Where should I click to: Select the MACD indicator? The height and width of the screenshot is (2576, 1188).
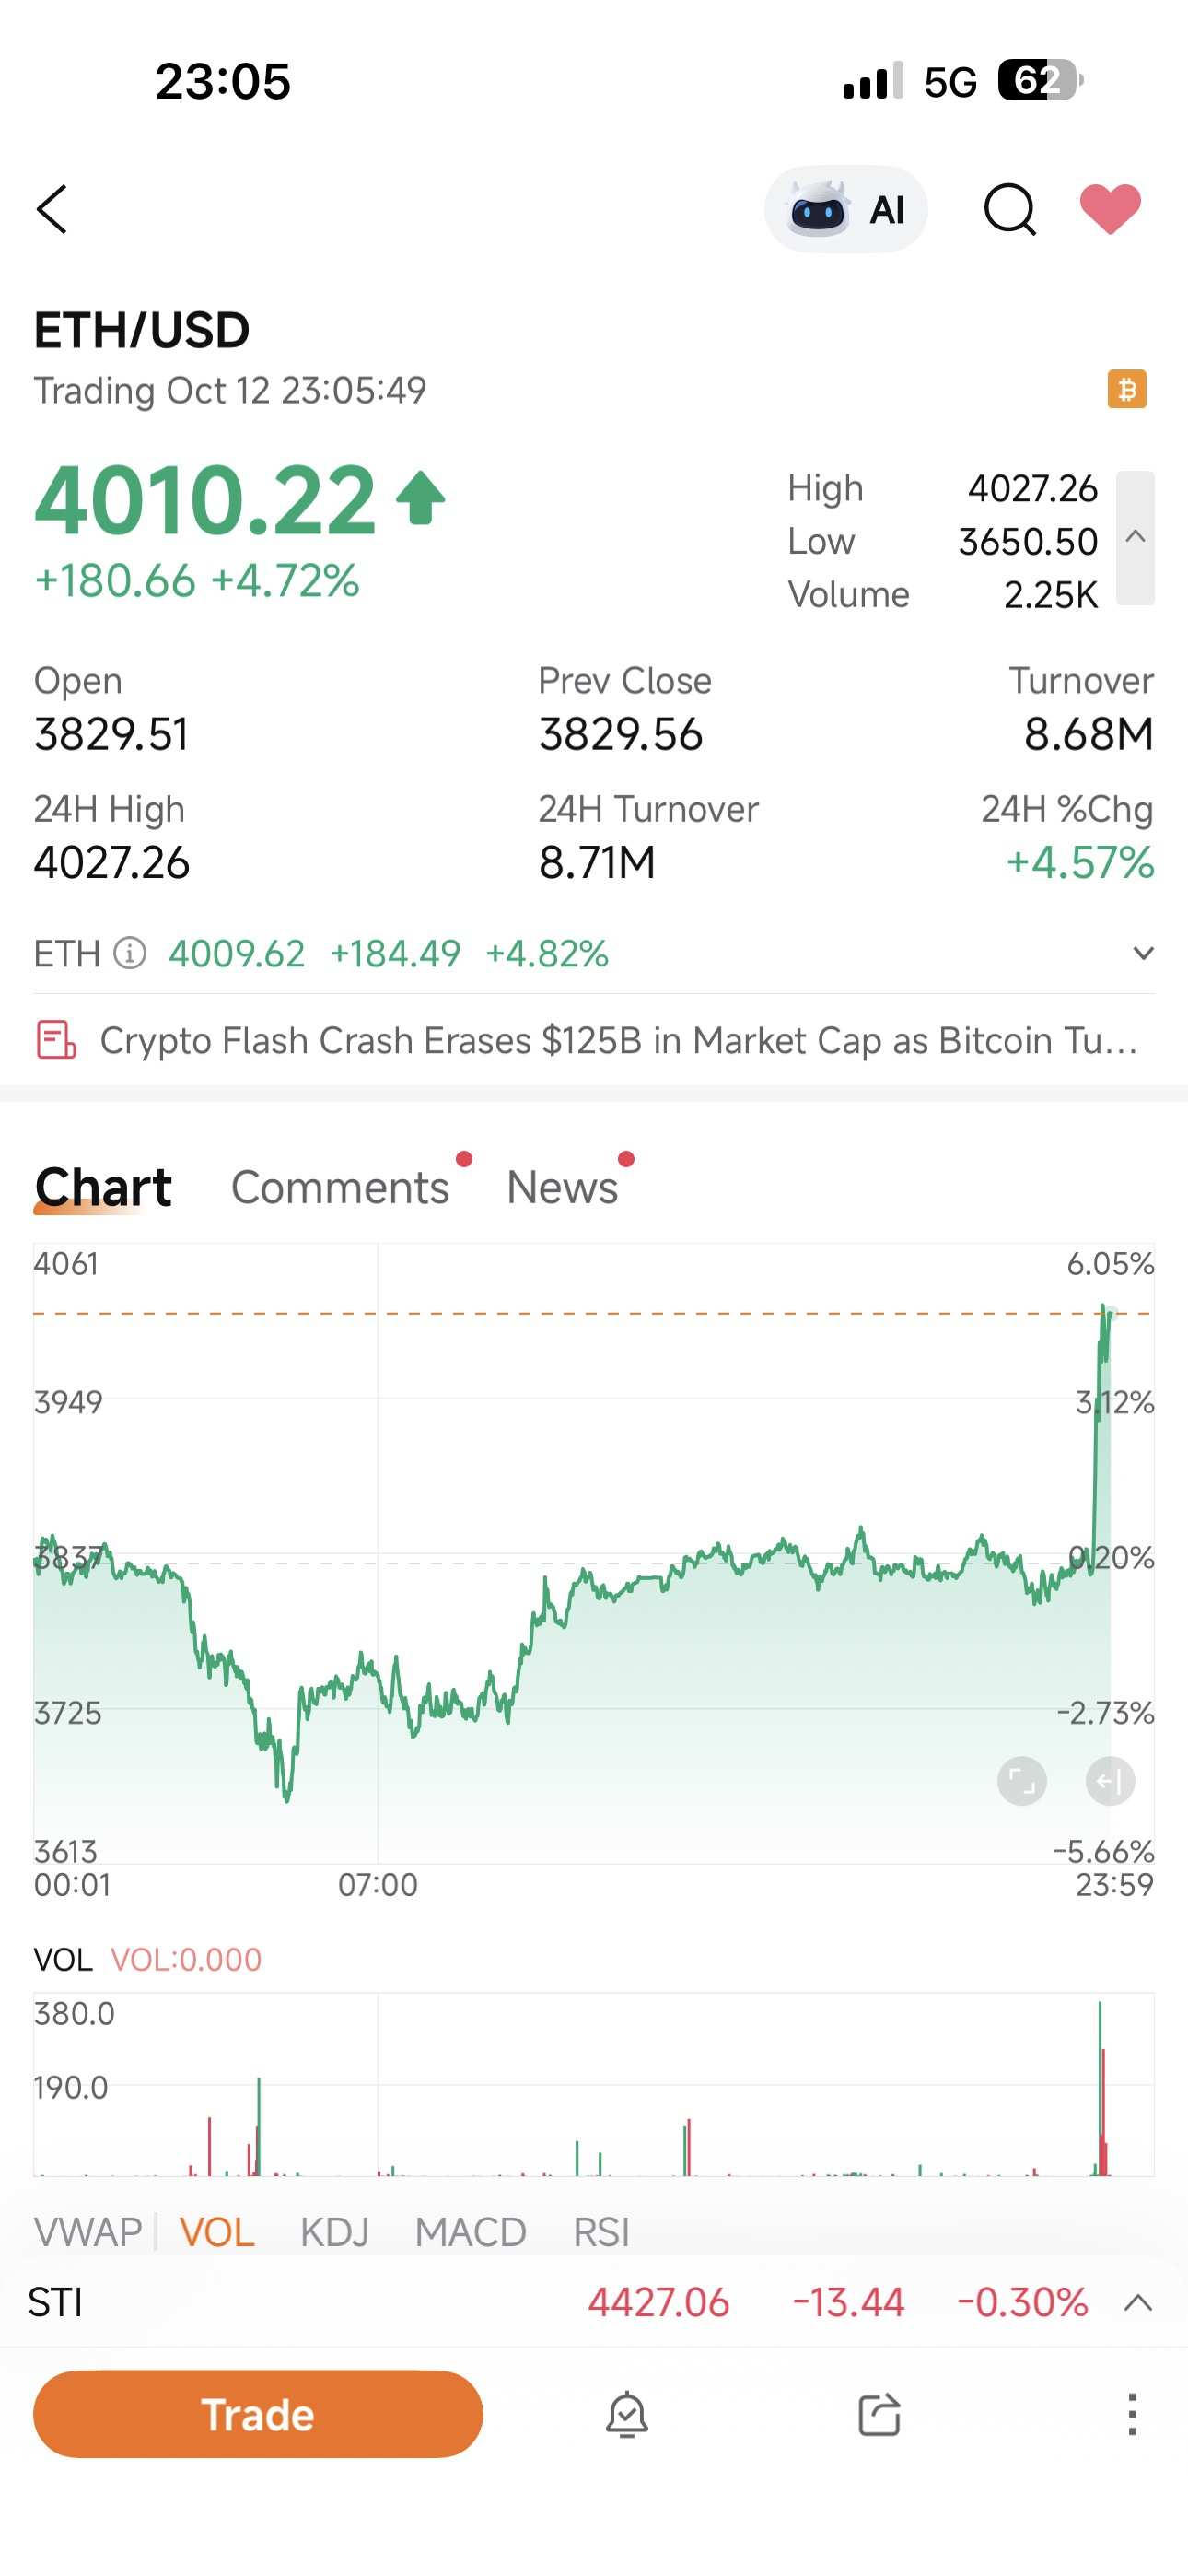470,2231
